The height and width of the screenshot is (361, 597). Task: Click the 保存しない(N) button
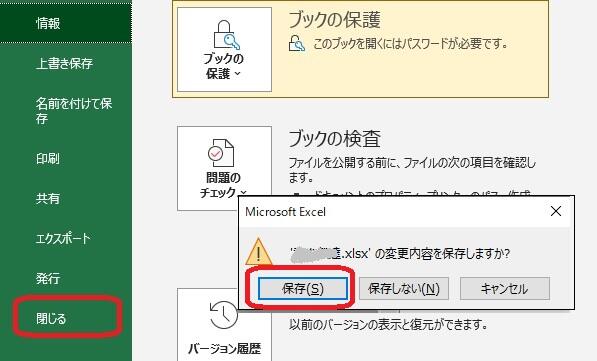click(404, 288)
